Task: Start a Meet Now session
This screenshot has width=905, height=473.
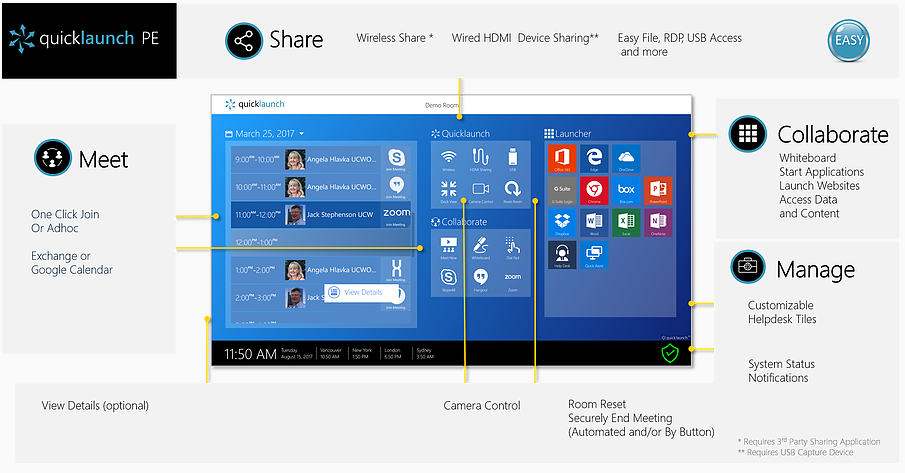Action: pos(448,247)
